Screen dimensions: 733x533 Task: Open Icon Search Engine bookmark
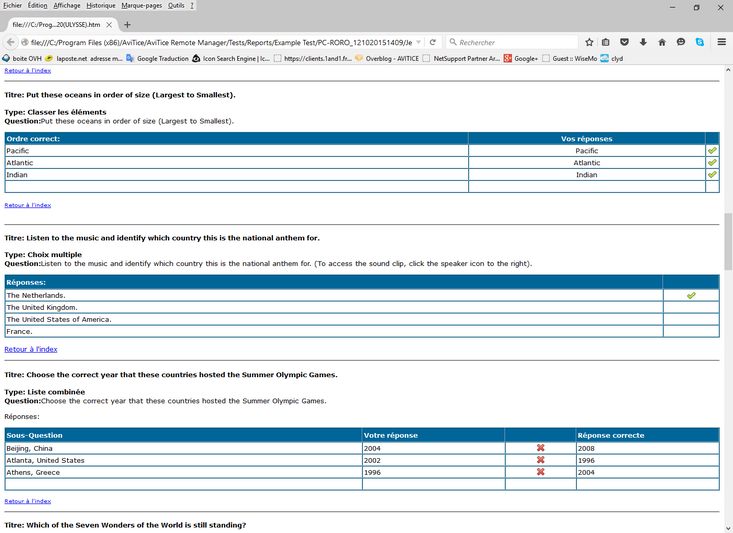point(231,58)
